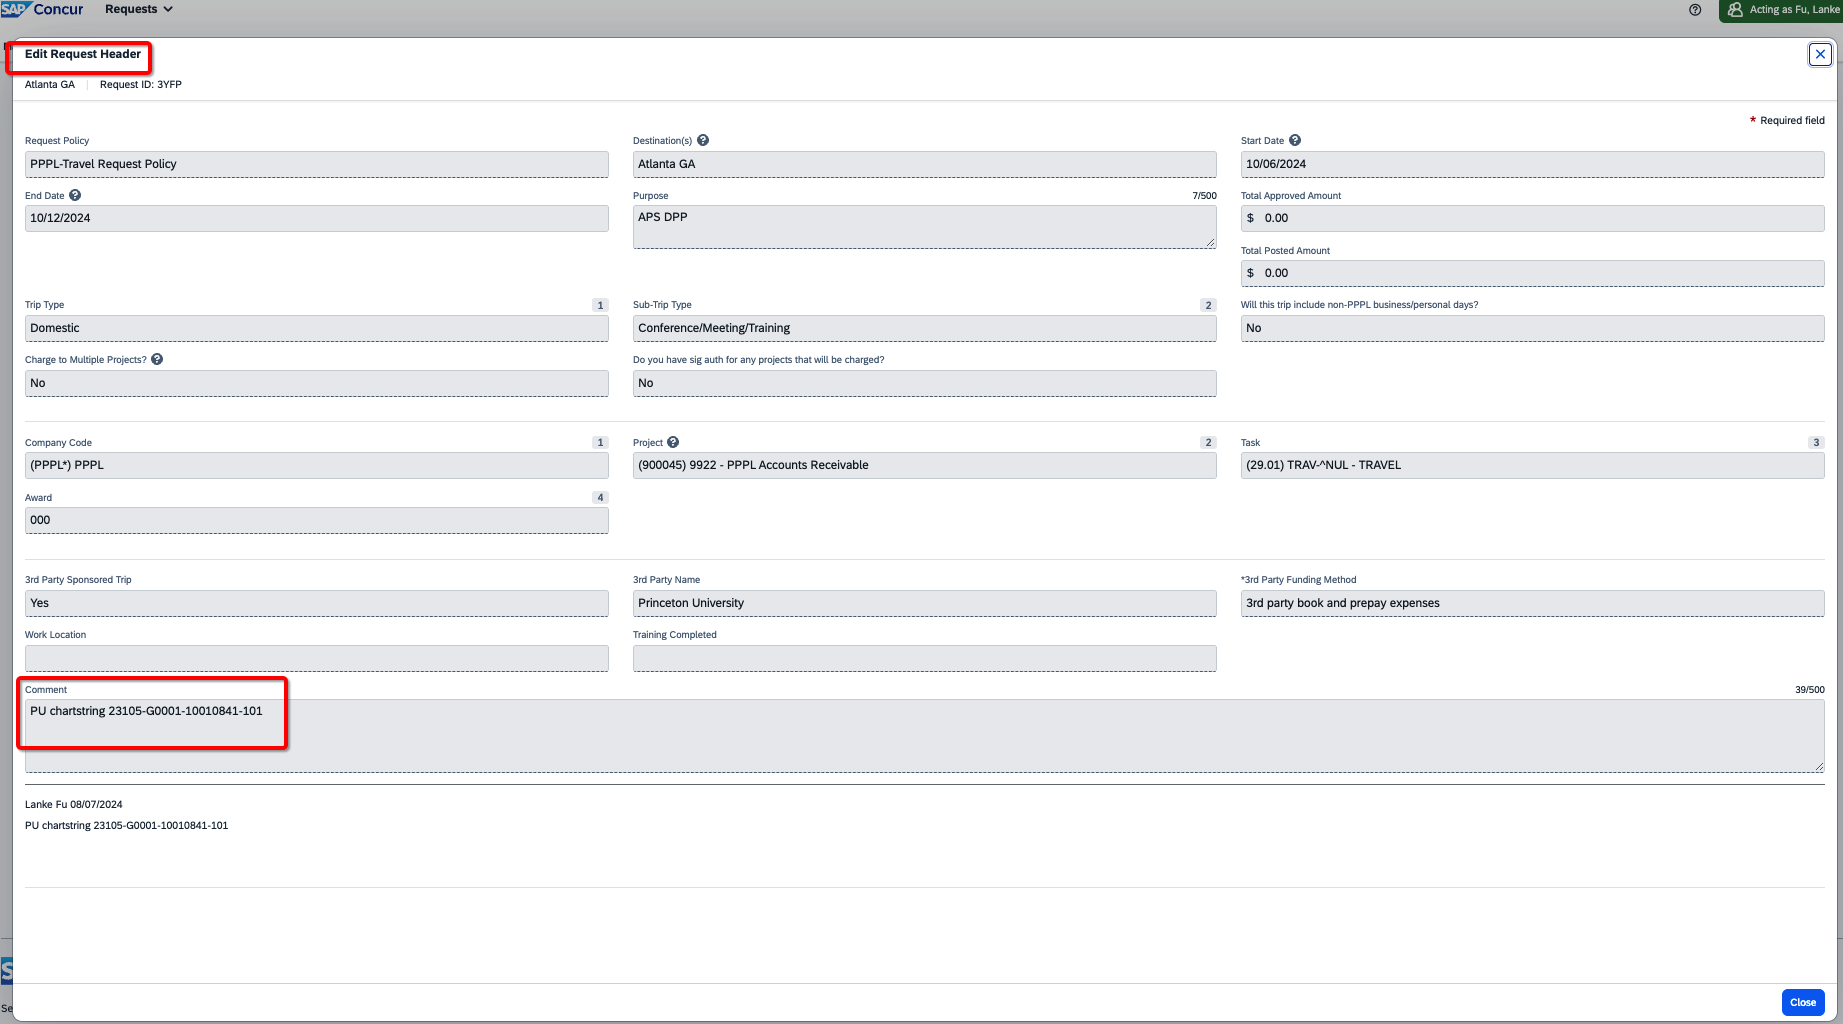The height and width of the screenshot is (1024, 1843).
Task: Open the sig auth for projects field
Action: click(x=924, y=383)
